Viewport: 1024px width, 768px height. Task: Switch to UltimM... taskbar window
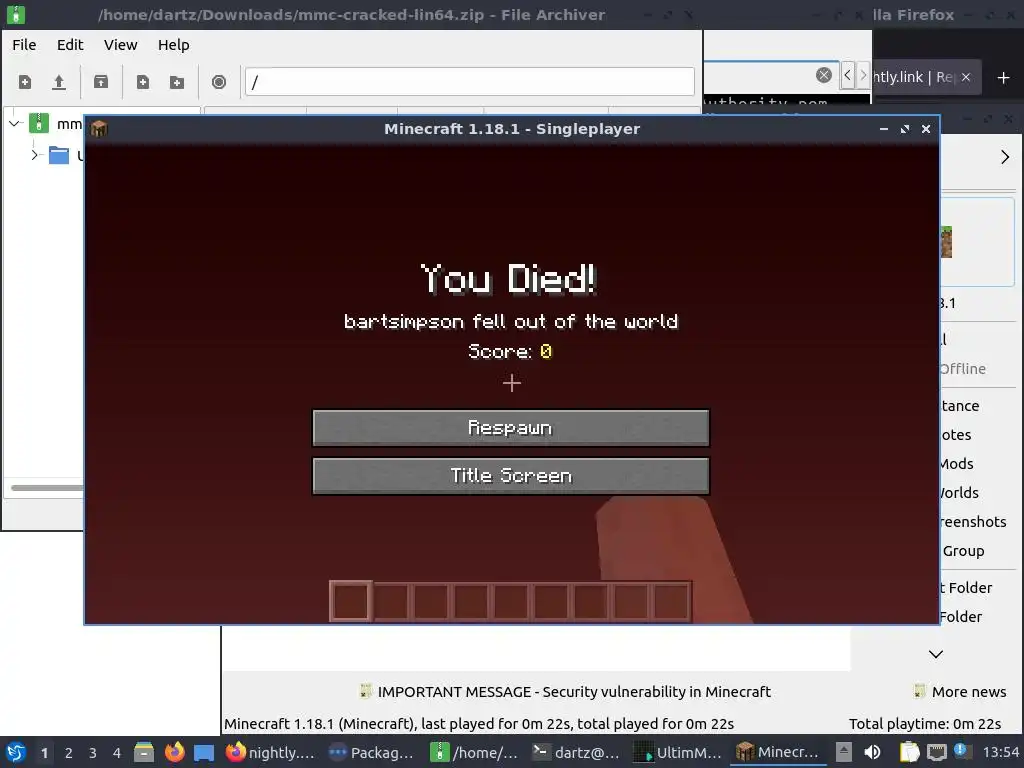pos(679,752)
